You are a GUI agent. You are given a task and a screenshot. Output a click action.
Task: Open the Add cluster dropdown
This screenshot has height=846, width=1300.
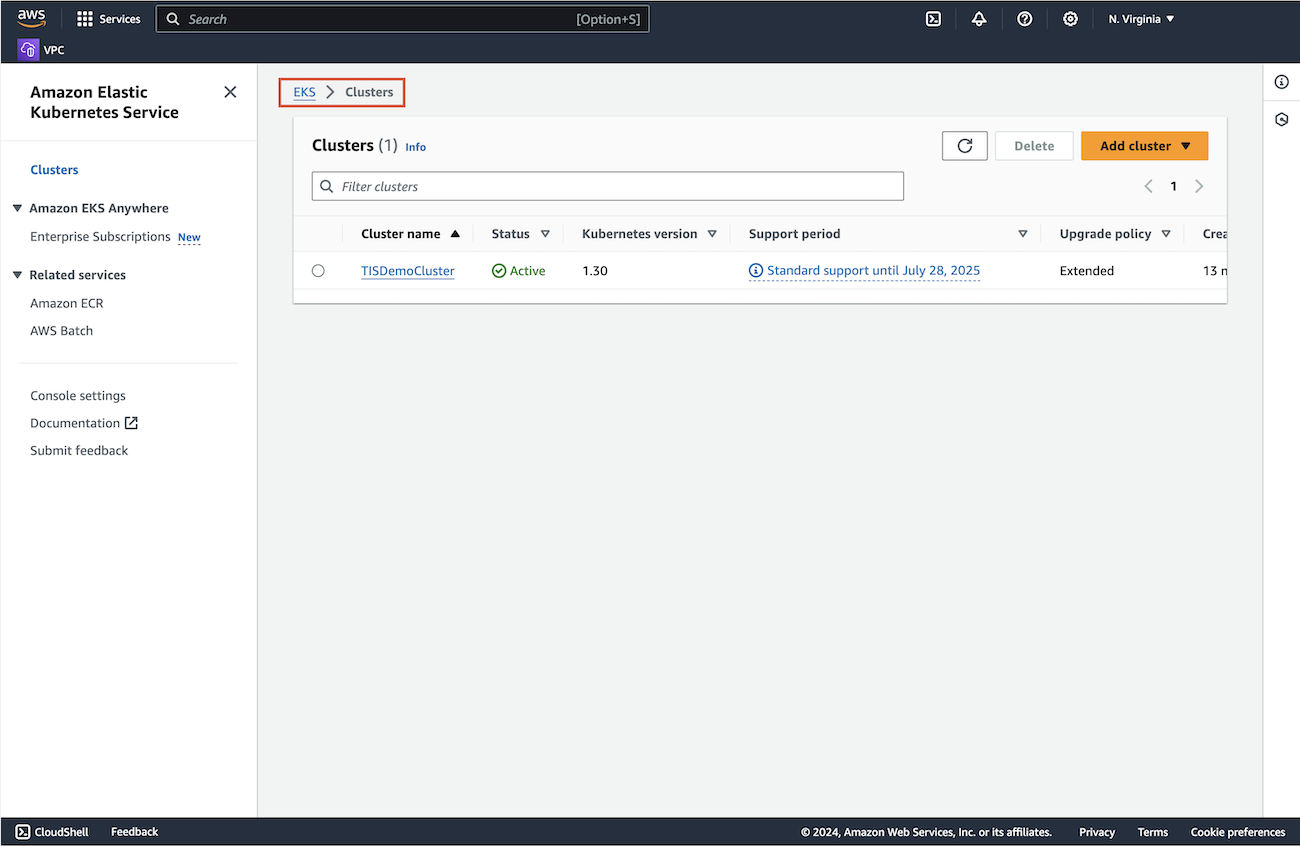point(1145,146)
